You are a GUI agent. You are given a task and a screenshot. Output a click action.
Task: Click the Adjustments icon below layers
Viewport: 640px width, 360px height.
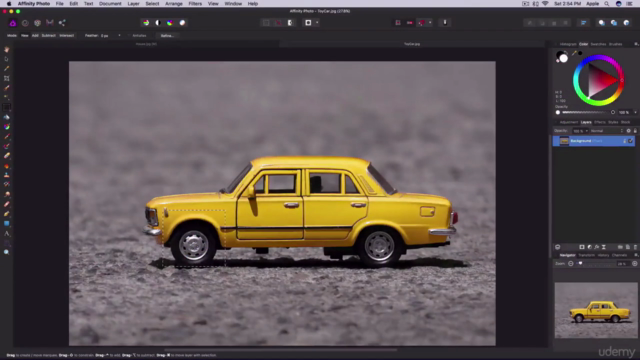(589, 247)
